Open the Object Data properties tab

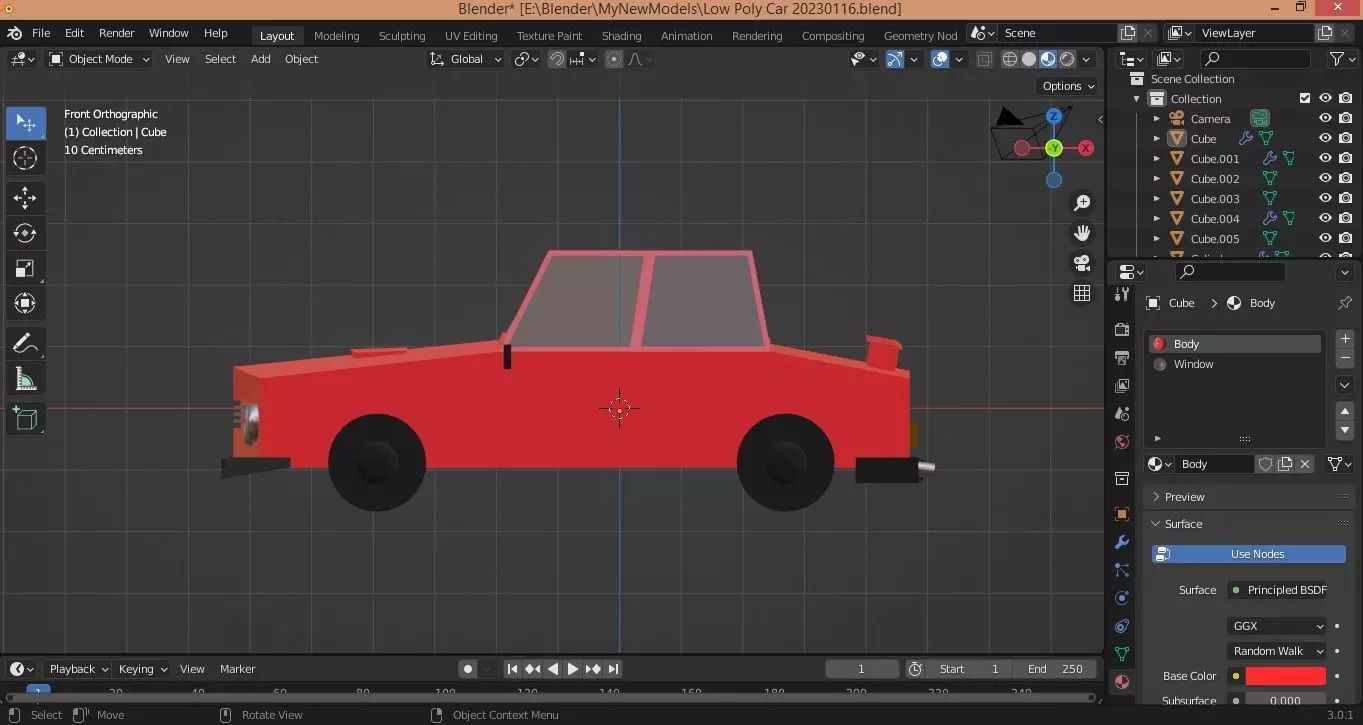(x=1122, y=654)
